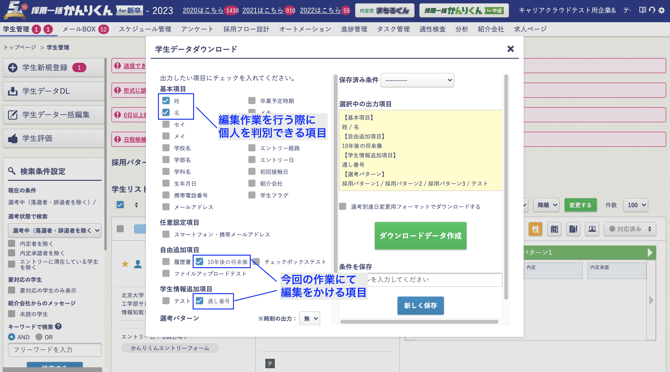This screenshot has height=372, width=670.
Task: Open the 2020はこちら link
Action: (204, 10)
